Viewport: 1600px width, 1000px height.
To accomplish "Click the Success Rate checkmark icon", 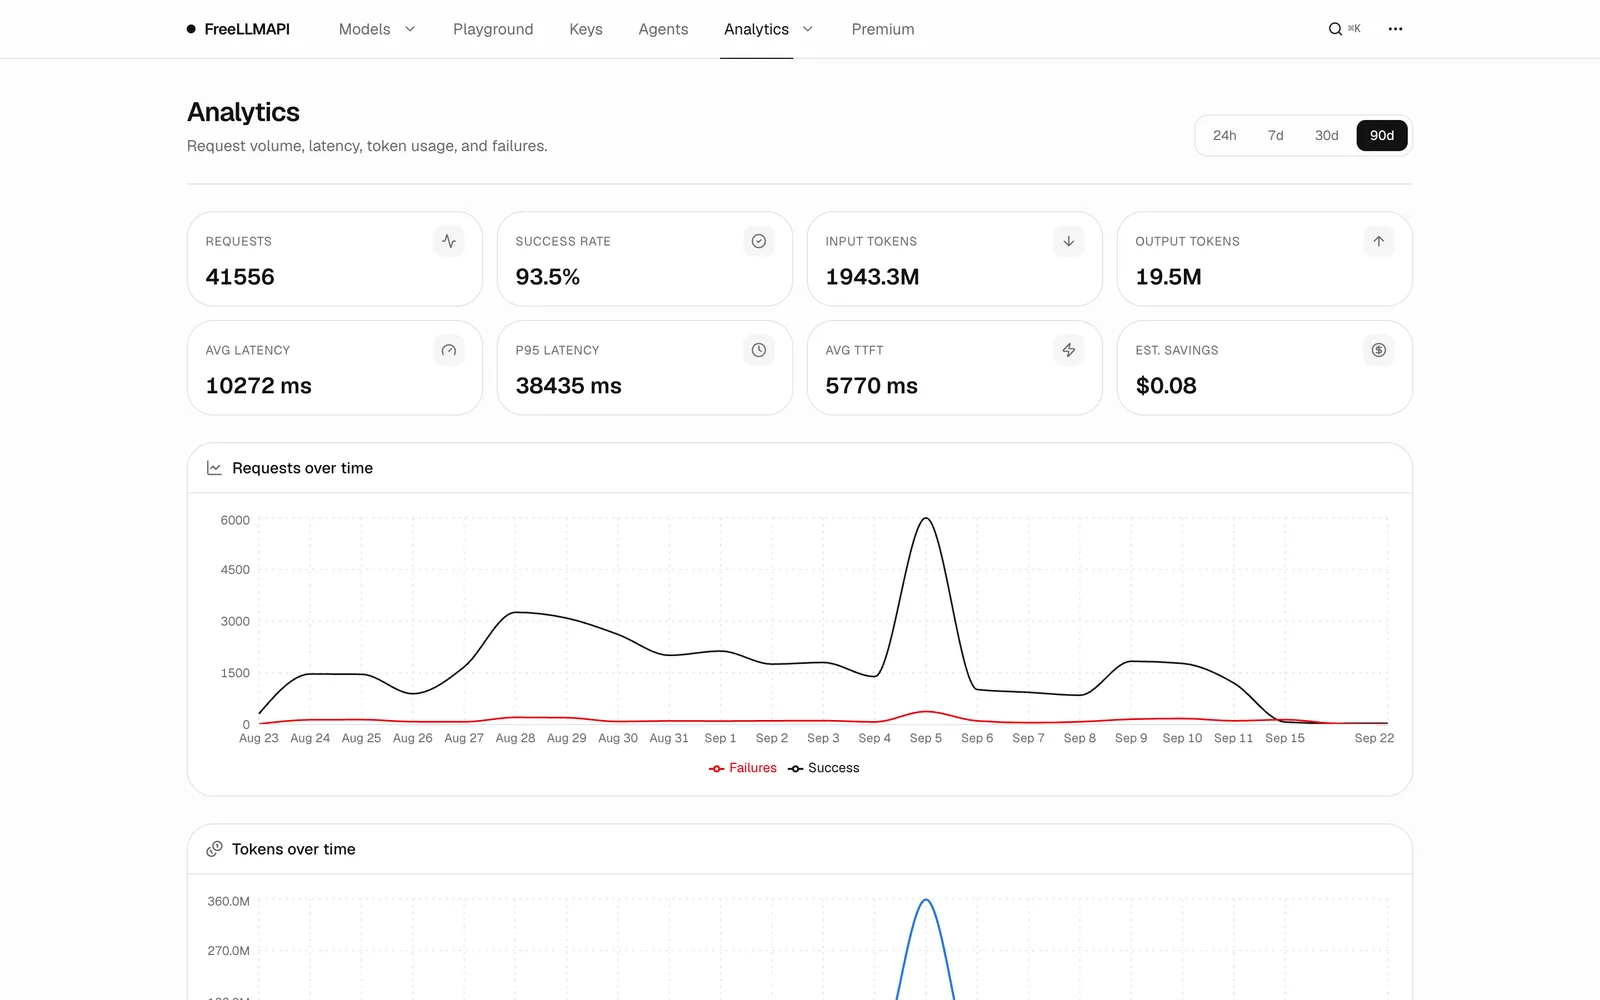I will [759, 241].
